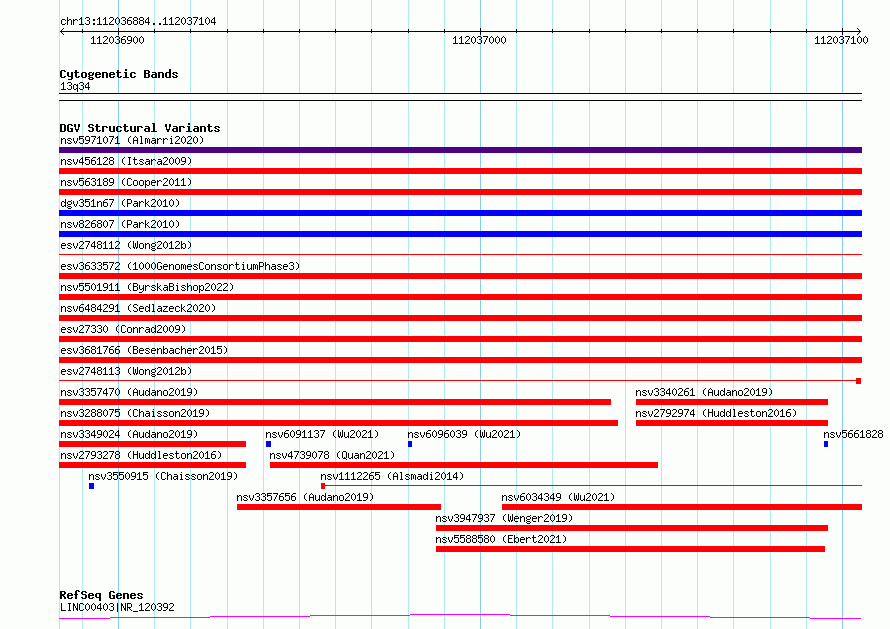
Task: Select nsv3288075 (Chaisson2019) label
Action: pos(135,413)
